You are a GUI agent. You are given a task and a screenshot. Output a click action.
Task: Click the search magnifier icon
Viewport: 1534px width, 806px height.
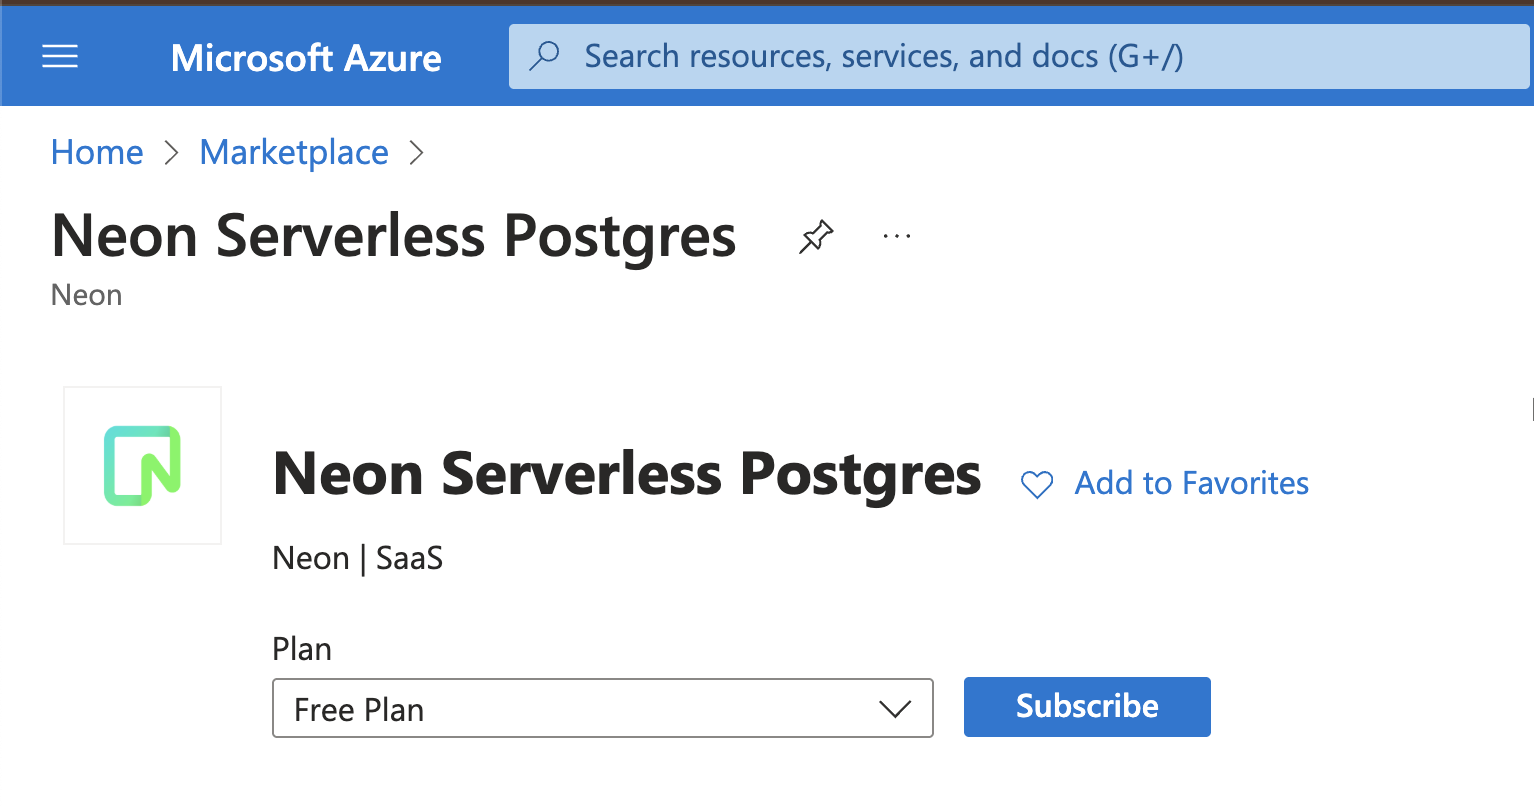tap(544, 57)
